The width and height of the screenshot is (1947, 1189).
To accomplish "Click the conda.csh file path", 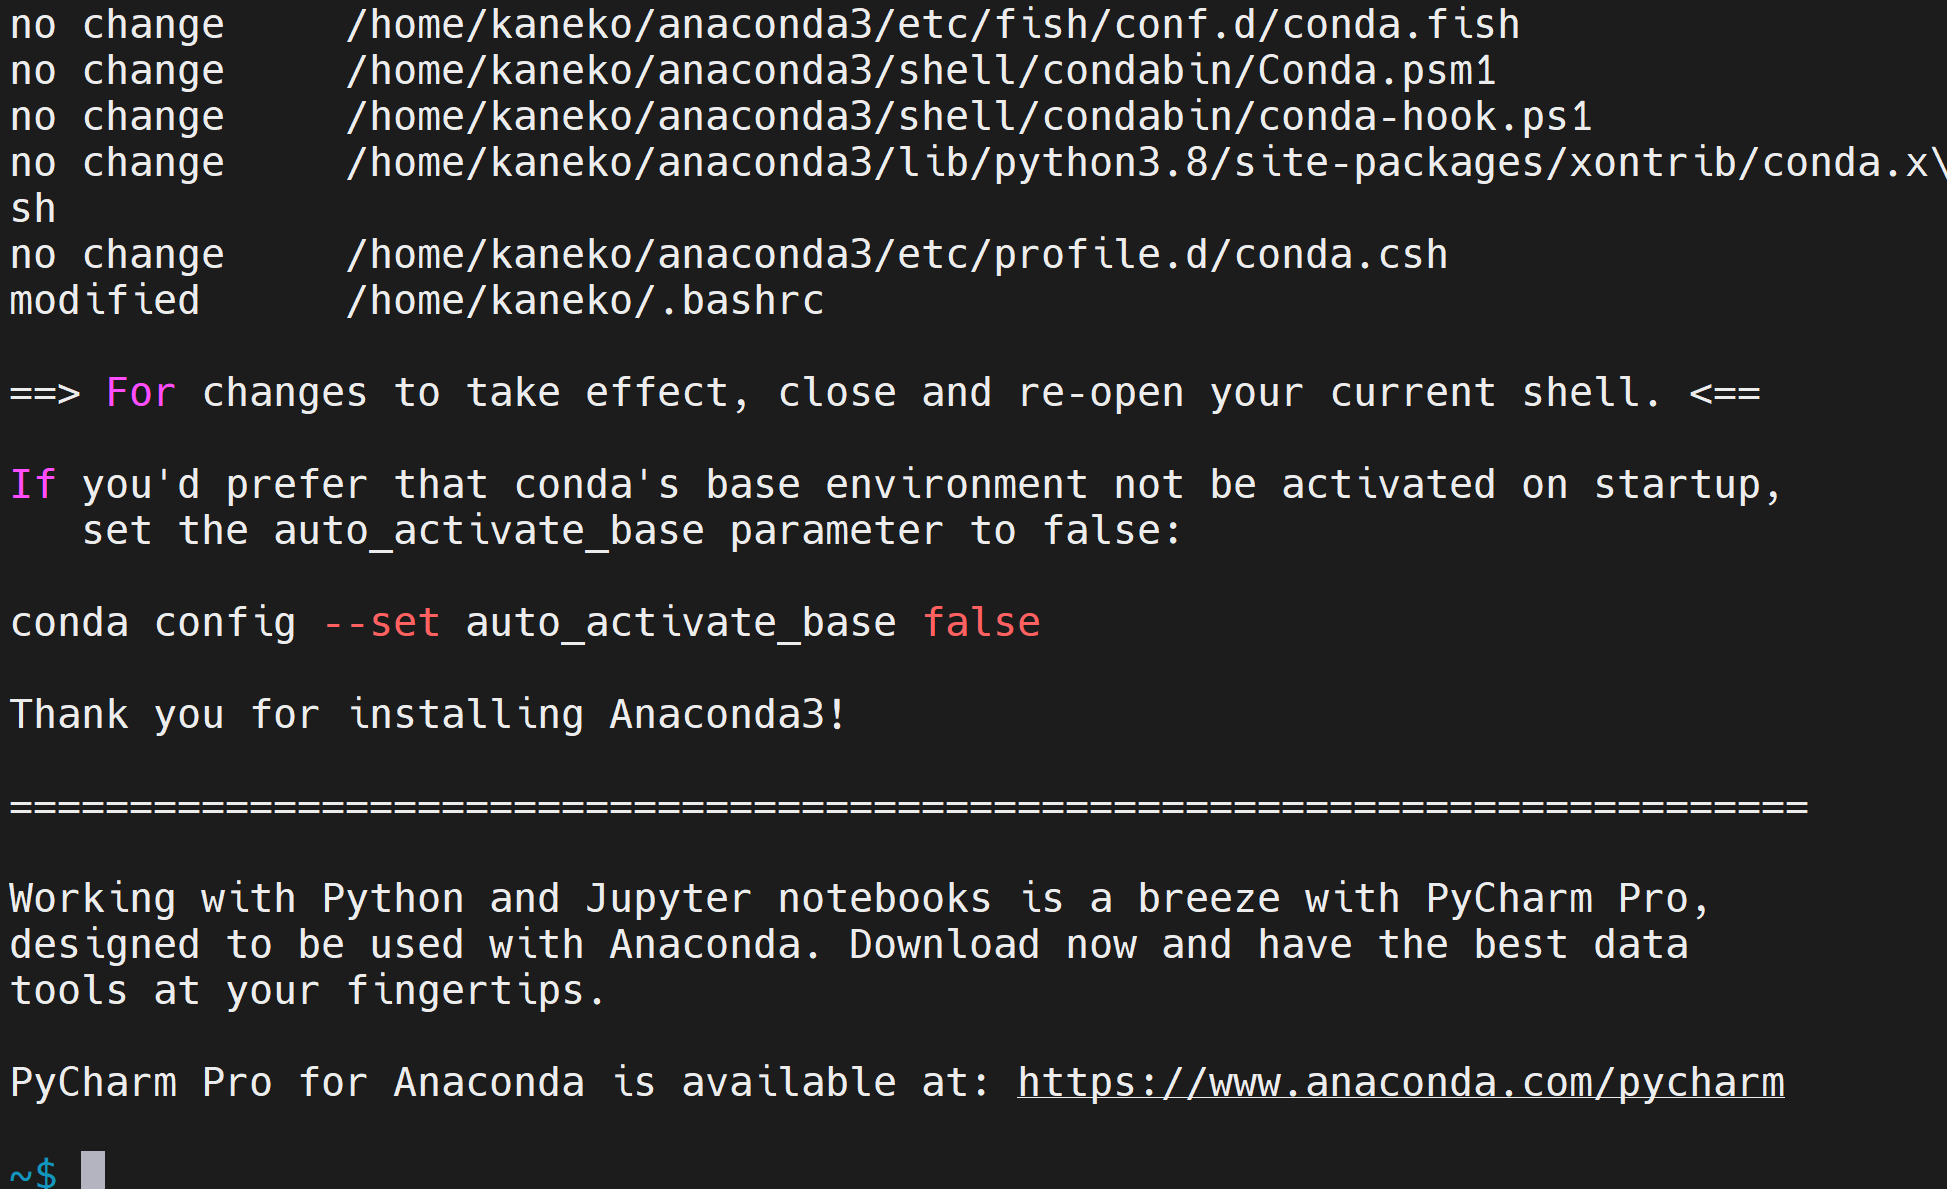I will pos(897,255).
